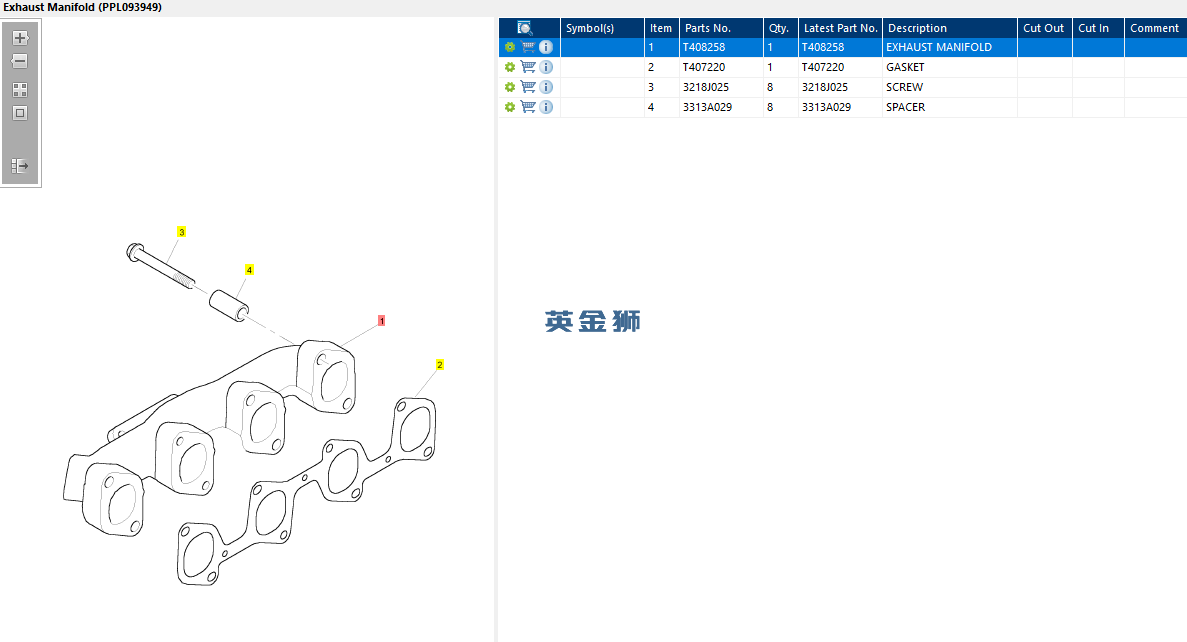Click latest part number 3218J025
The height and width of the screenshot is (642, 1187).
click(x=825, y=87)
